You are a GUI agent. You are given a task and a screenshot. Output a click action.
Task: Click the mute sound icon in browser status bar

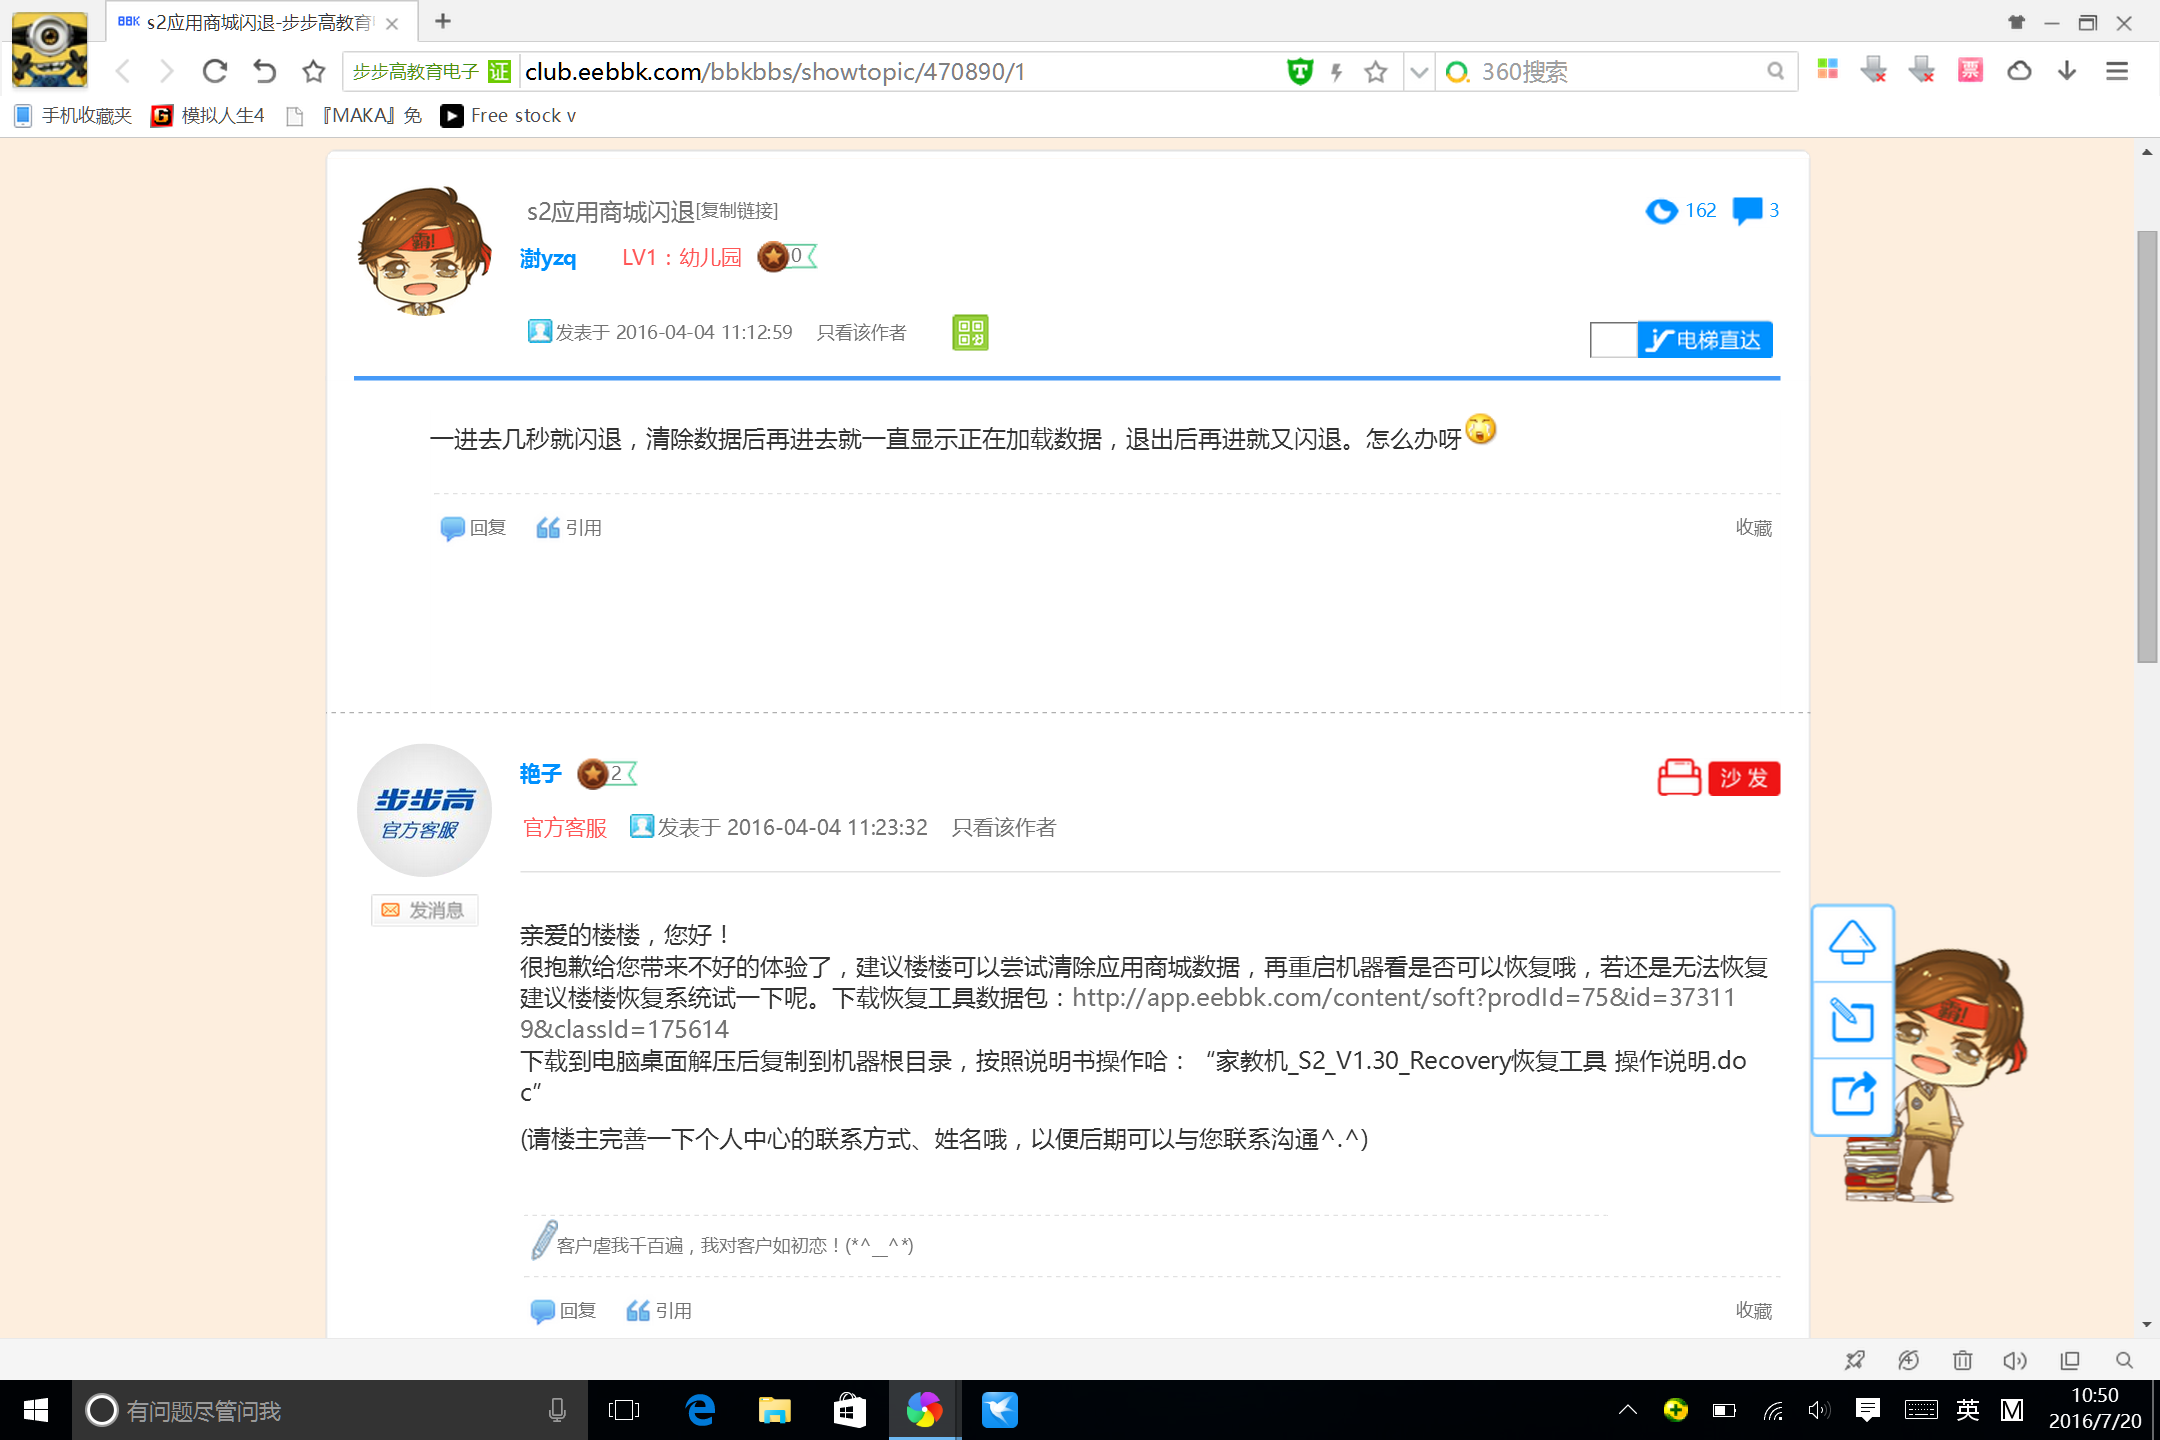tap(2015, 1360)
